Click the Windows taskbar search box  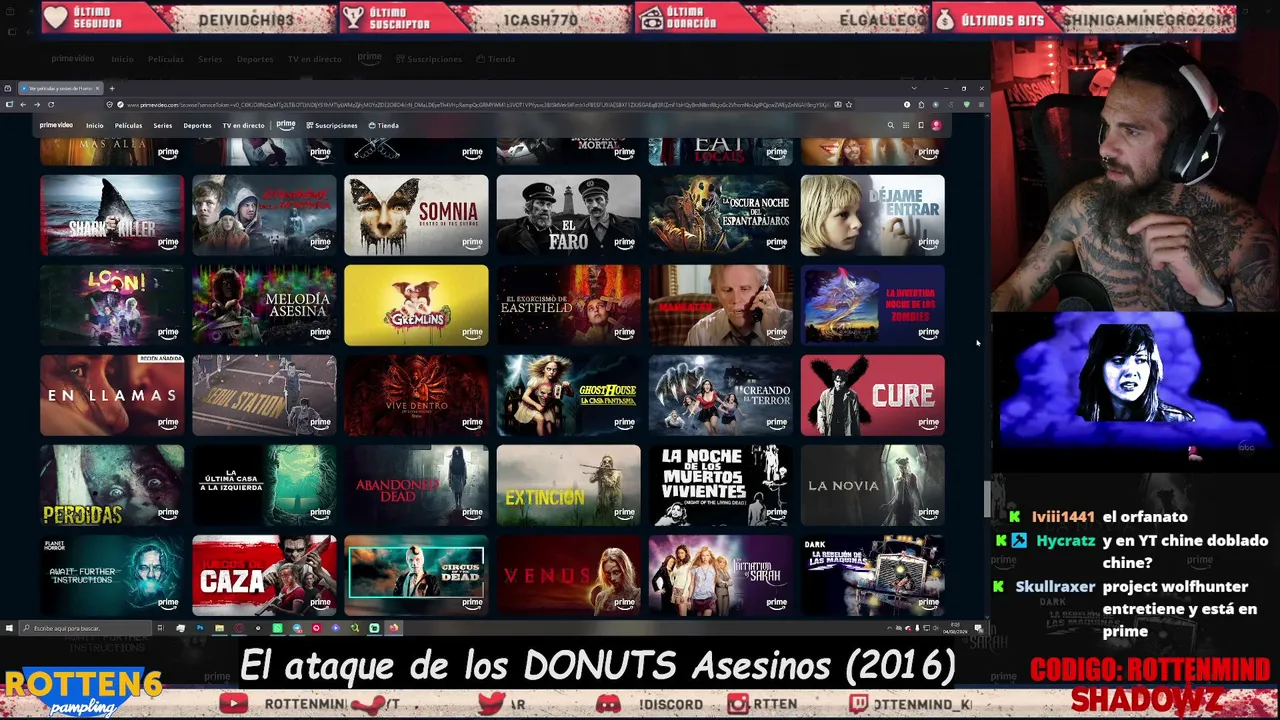(x=86, y=628)
